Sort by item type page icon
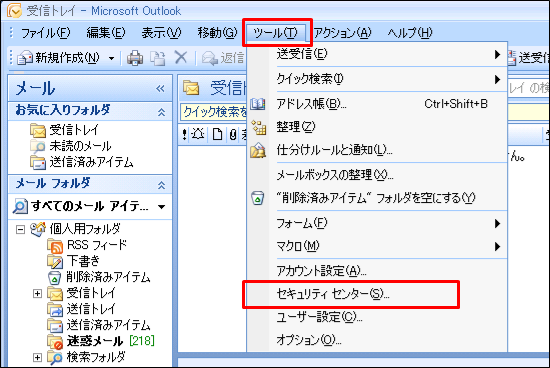This screenshot has width=550, height=368. coord(217,134)
